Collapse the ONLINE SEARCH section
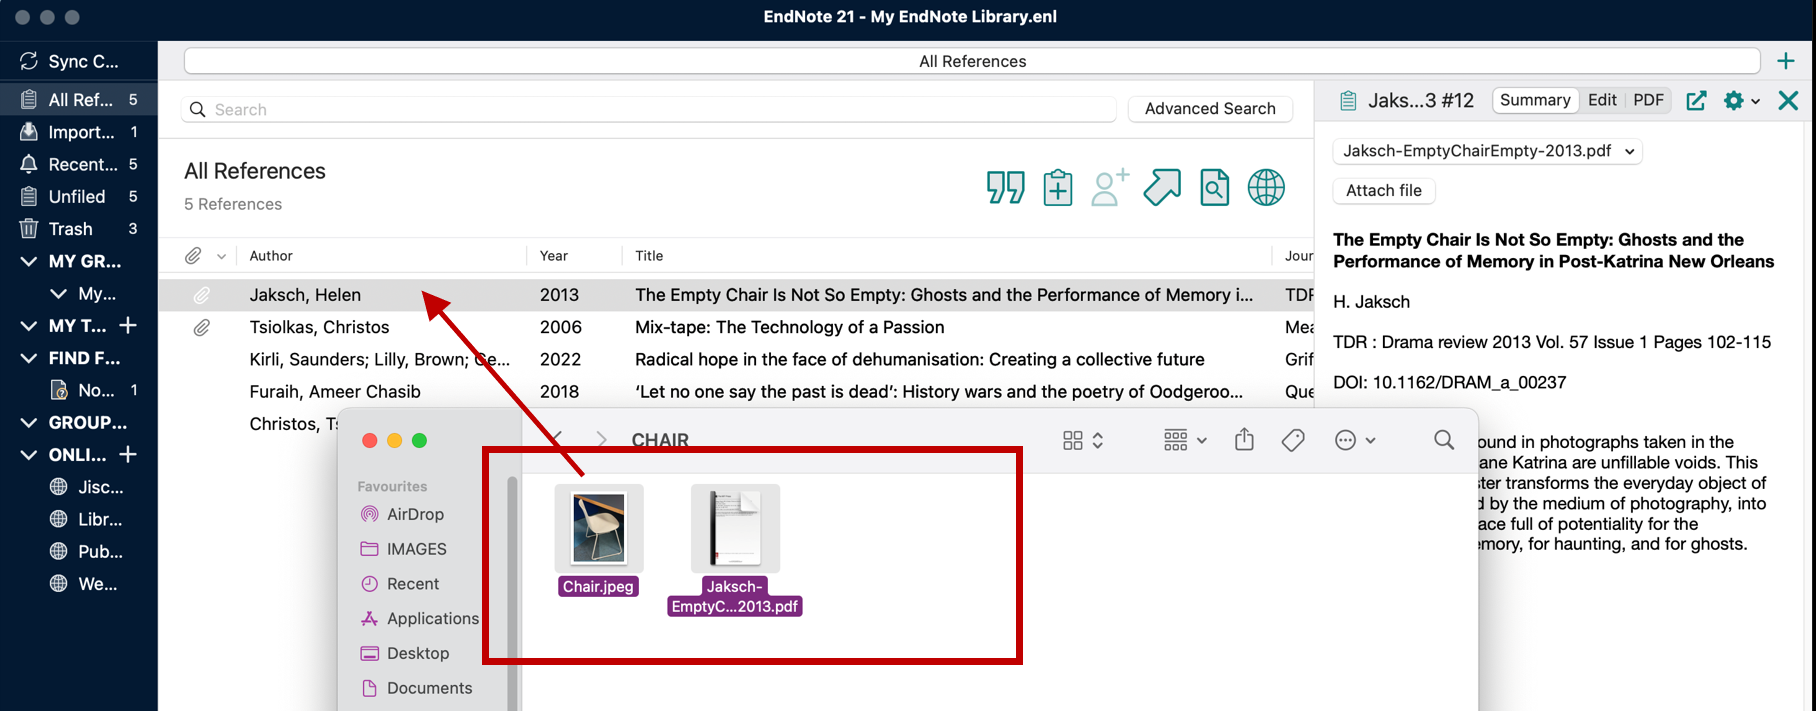This screenshot has height=711, width=1816. pyautogui.click(x=29, y=455)
